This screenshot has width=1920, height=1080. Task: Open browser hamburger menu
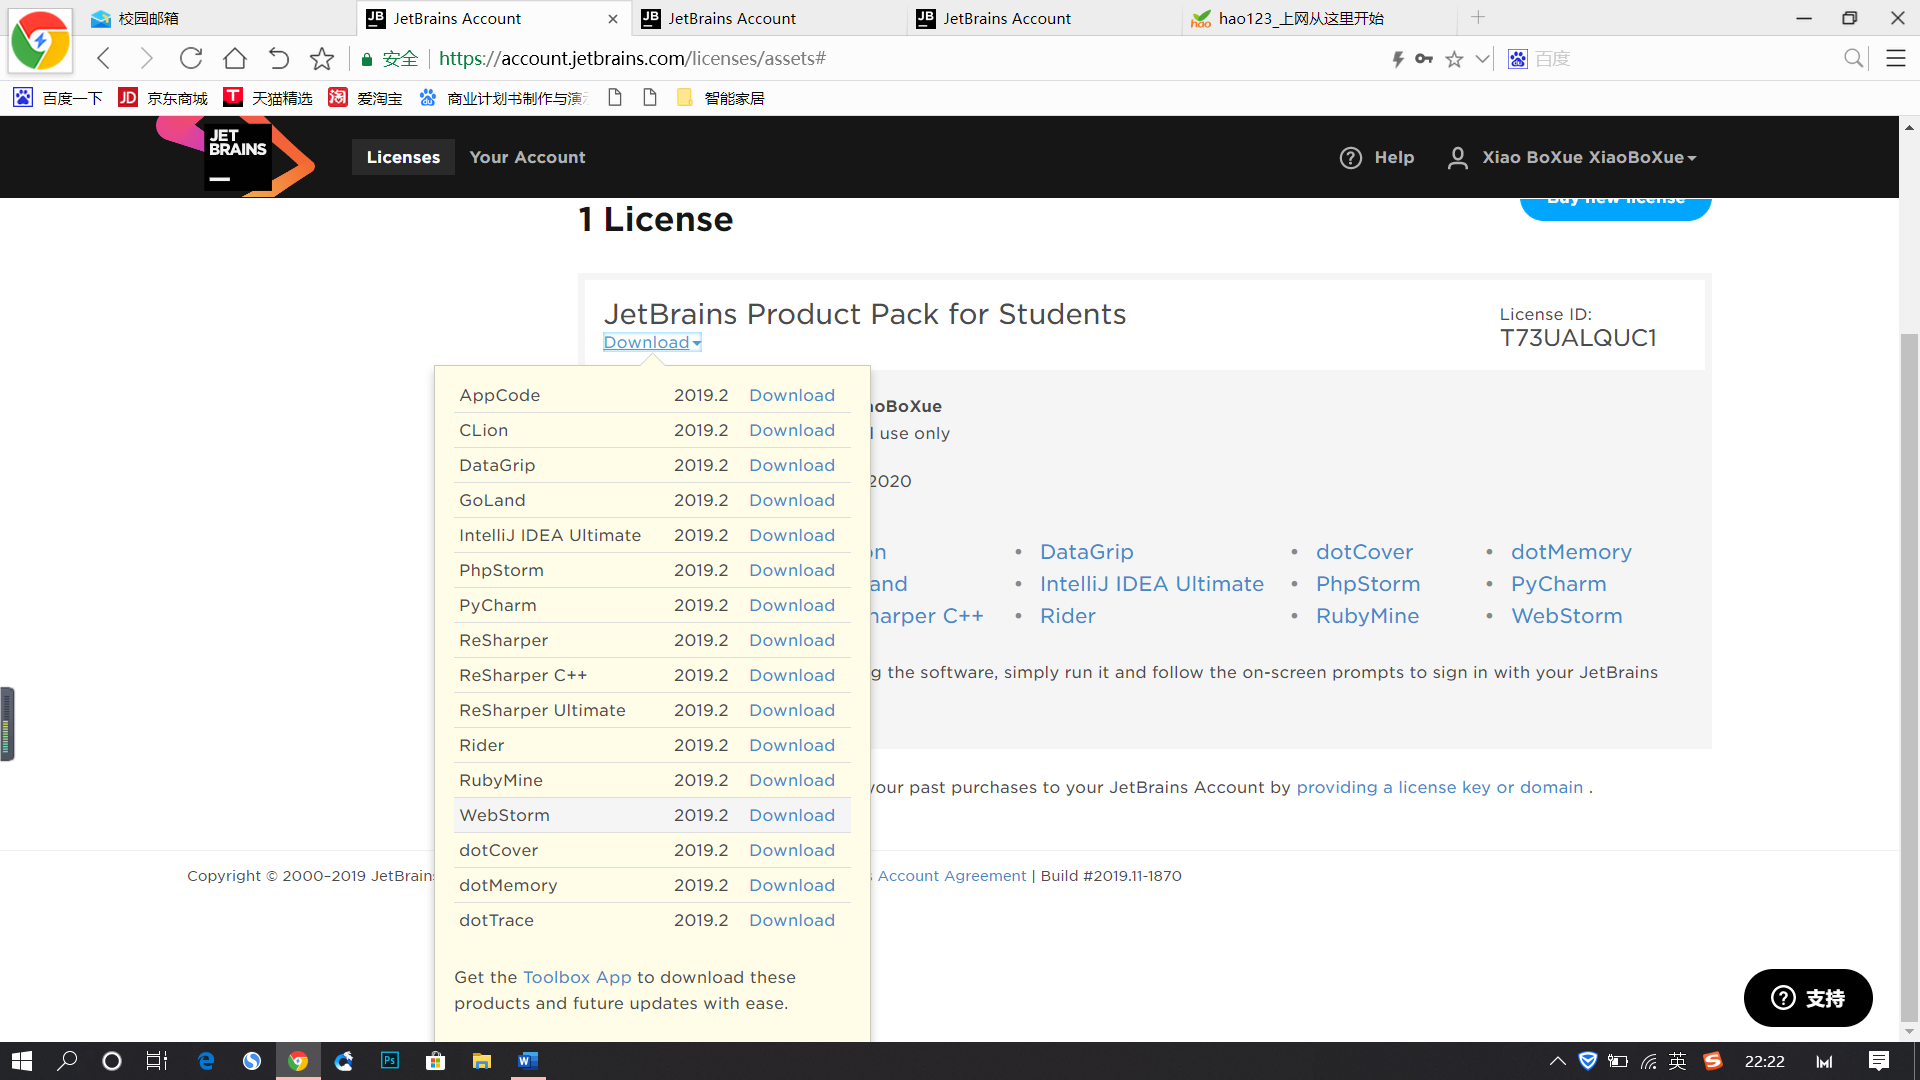coord(1895,58)
